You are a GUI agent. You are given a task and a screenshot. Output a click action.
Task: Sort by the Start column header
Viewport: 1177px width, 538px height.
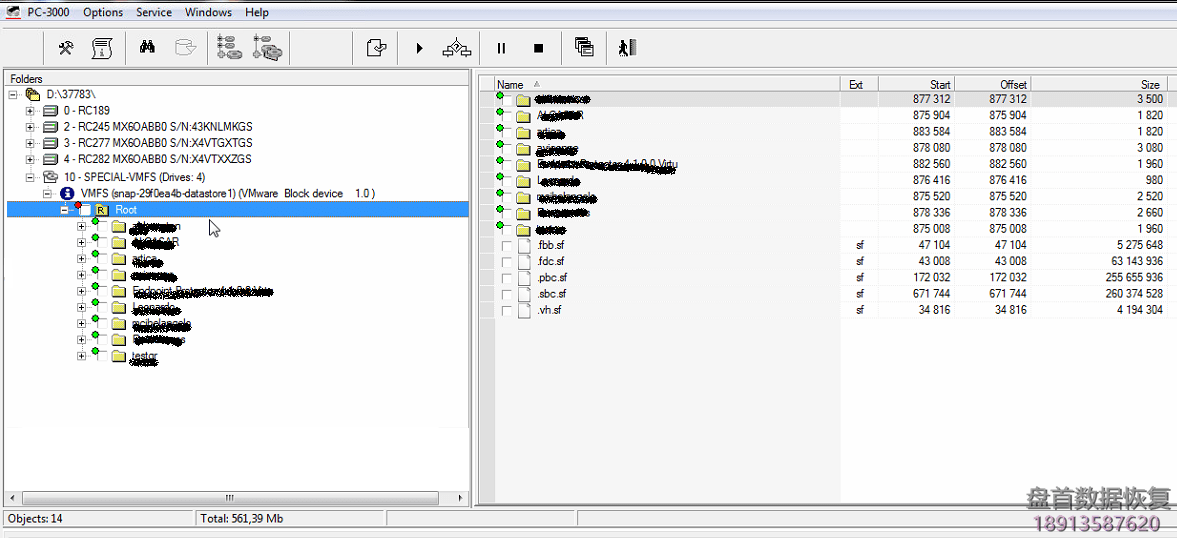tap(917, 84)
